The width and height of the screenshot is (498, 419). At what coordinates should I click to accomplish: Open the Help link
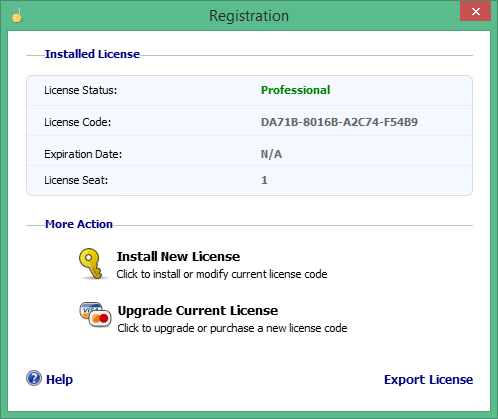click(x=59, y=379)
